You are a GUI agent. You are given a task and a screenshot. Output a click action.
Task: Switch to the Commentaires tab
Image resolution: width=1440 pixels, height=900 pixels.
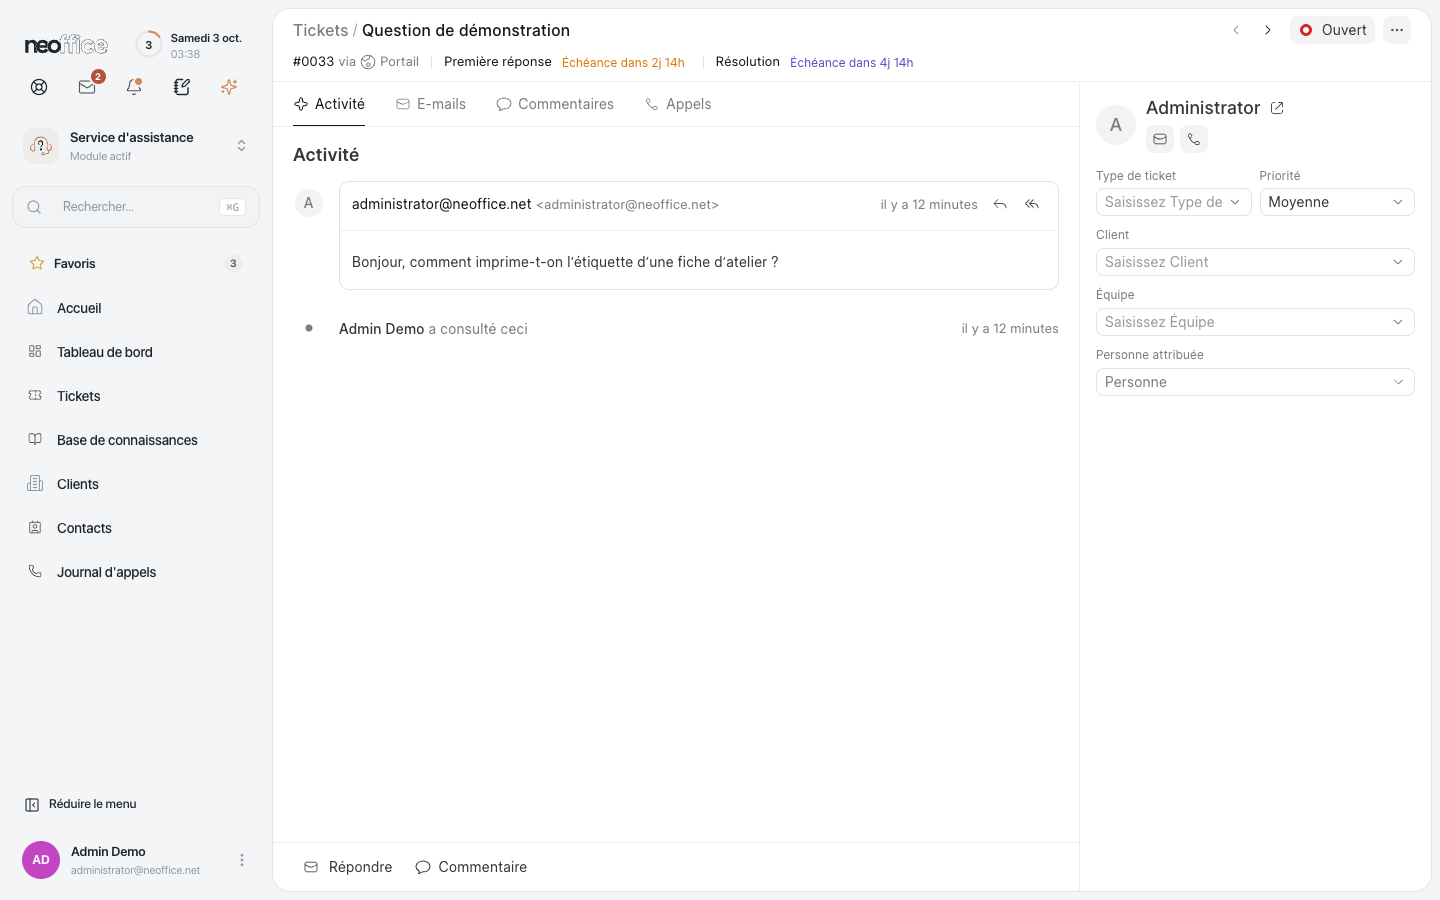click(555, 104)
